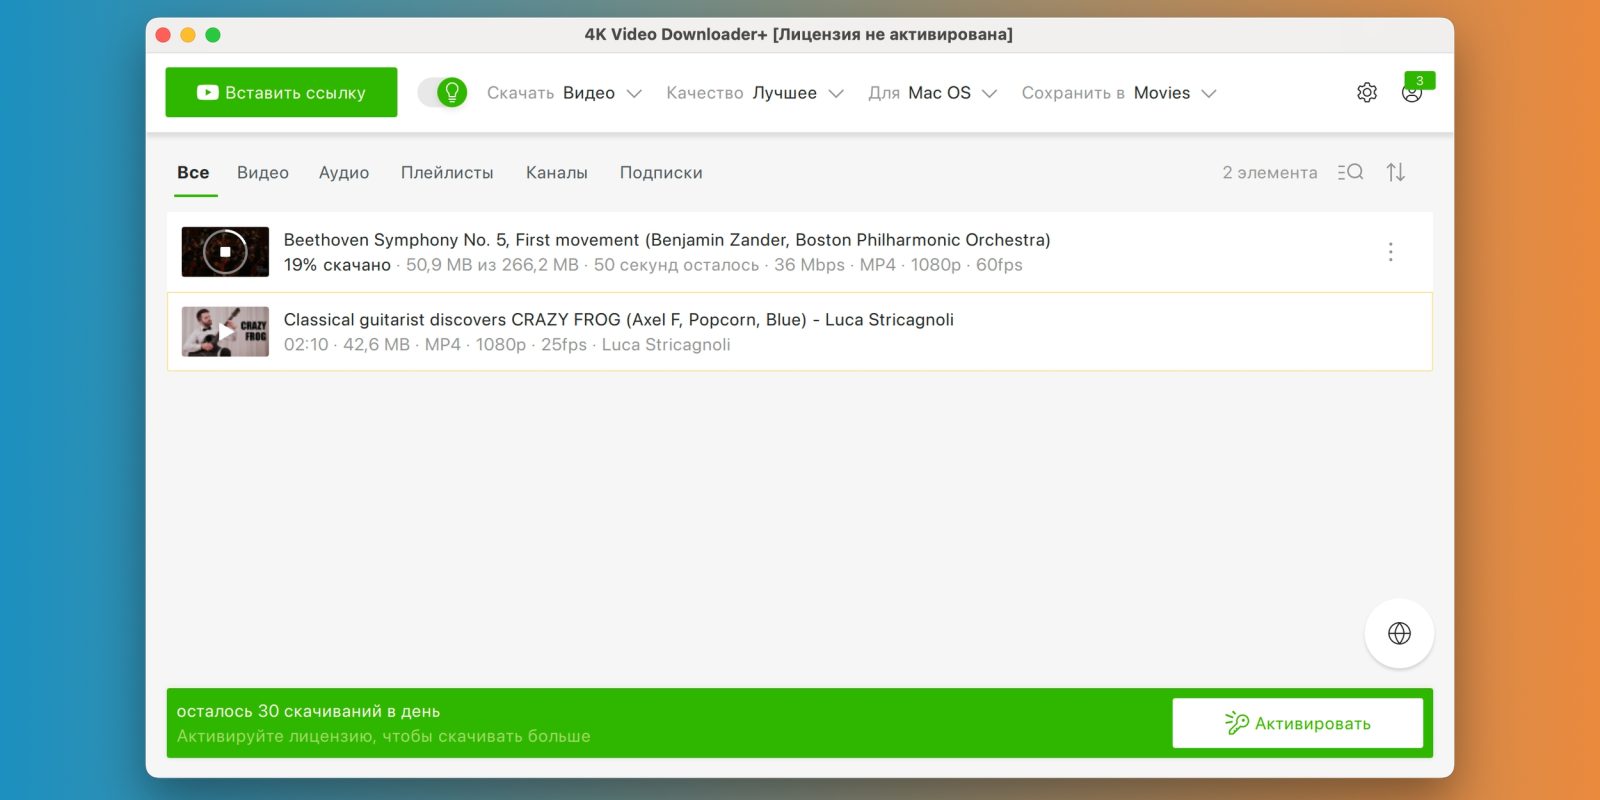The image size is (1600, 800).
Task: Click the Активировать license button
Action: coord(1297,723)
